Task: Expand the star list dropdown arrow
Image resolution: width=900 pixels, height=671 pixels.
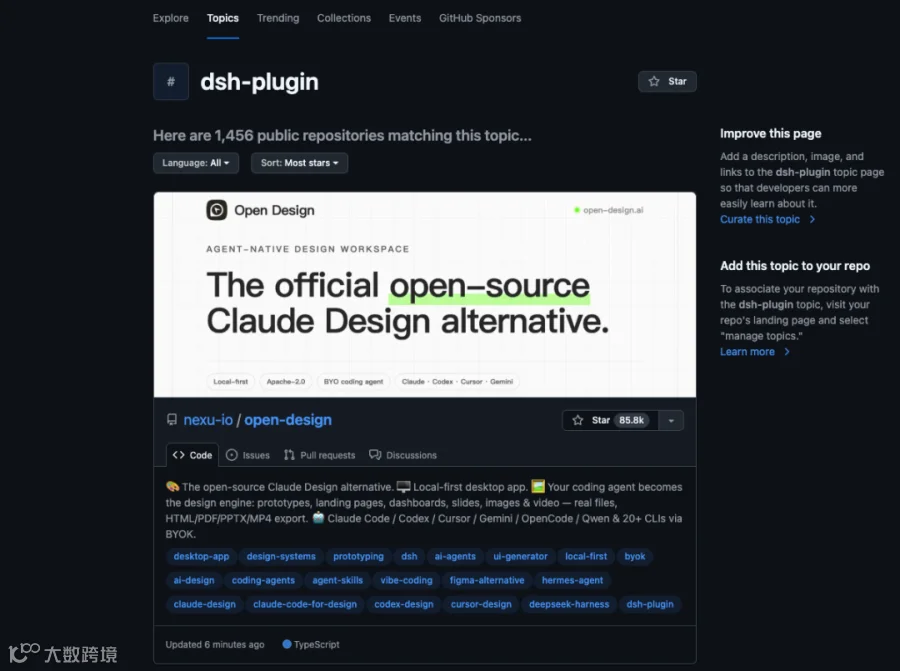Action: (x=671, y=420)
